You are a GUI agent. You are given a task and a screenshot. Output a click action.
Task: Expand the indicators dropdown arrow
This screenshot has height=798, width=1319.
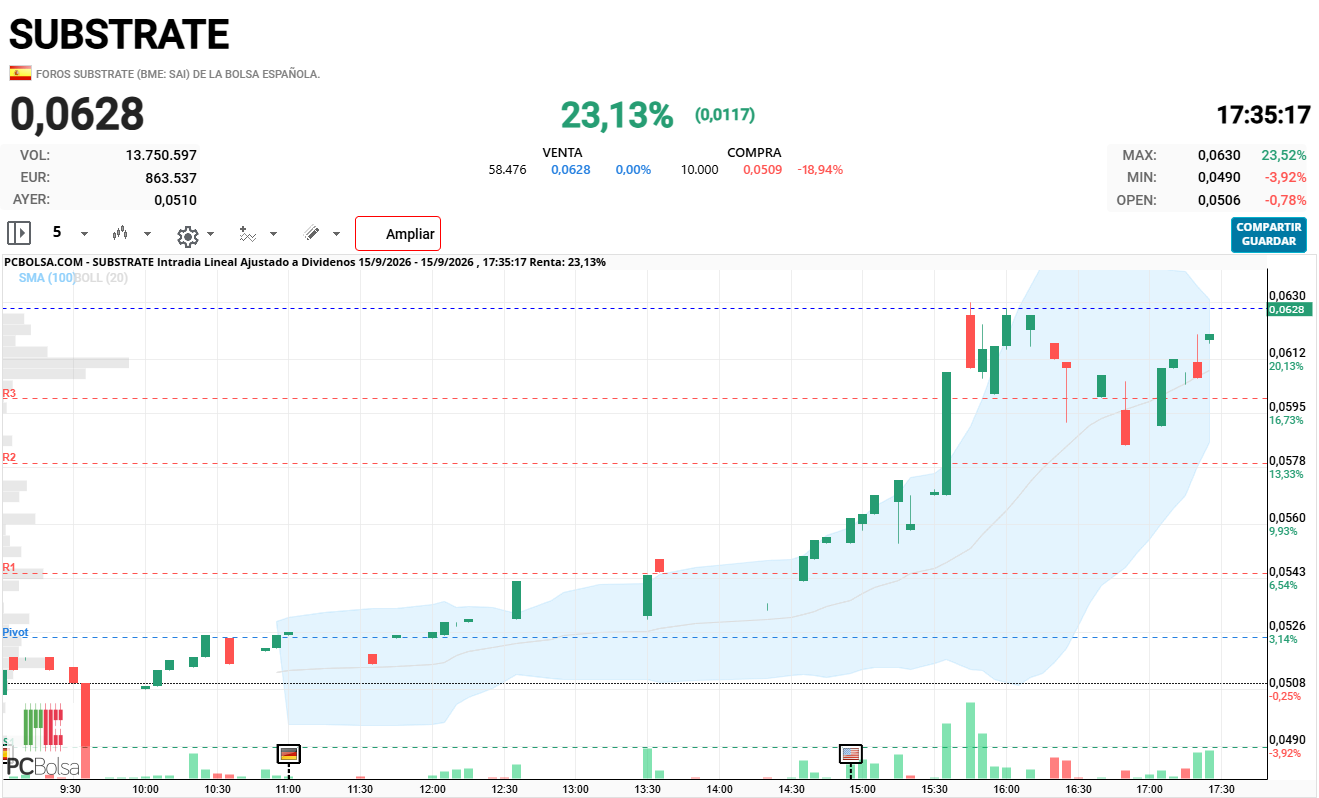[274, 234]
